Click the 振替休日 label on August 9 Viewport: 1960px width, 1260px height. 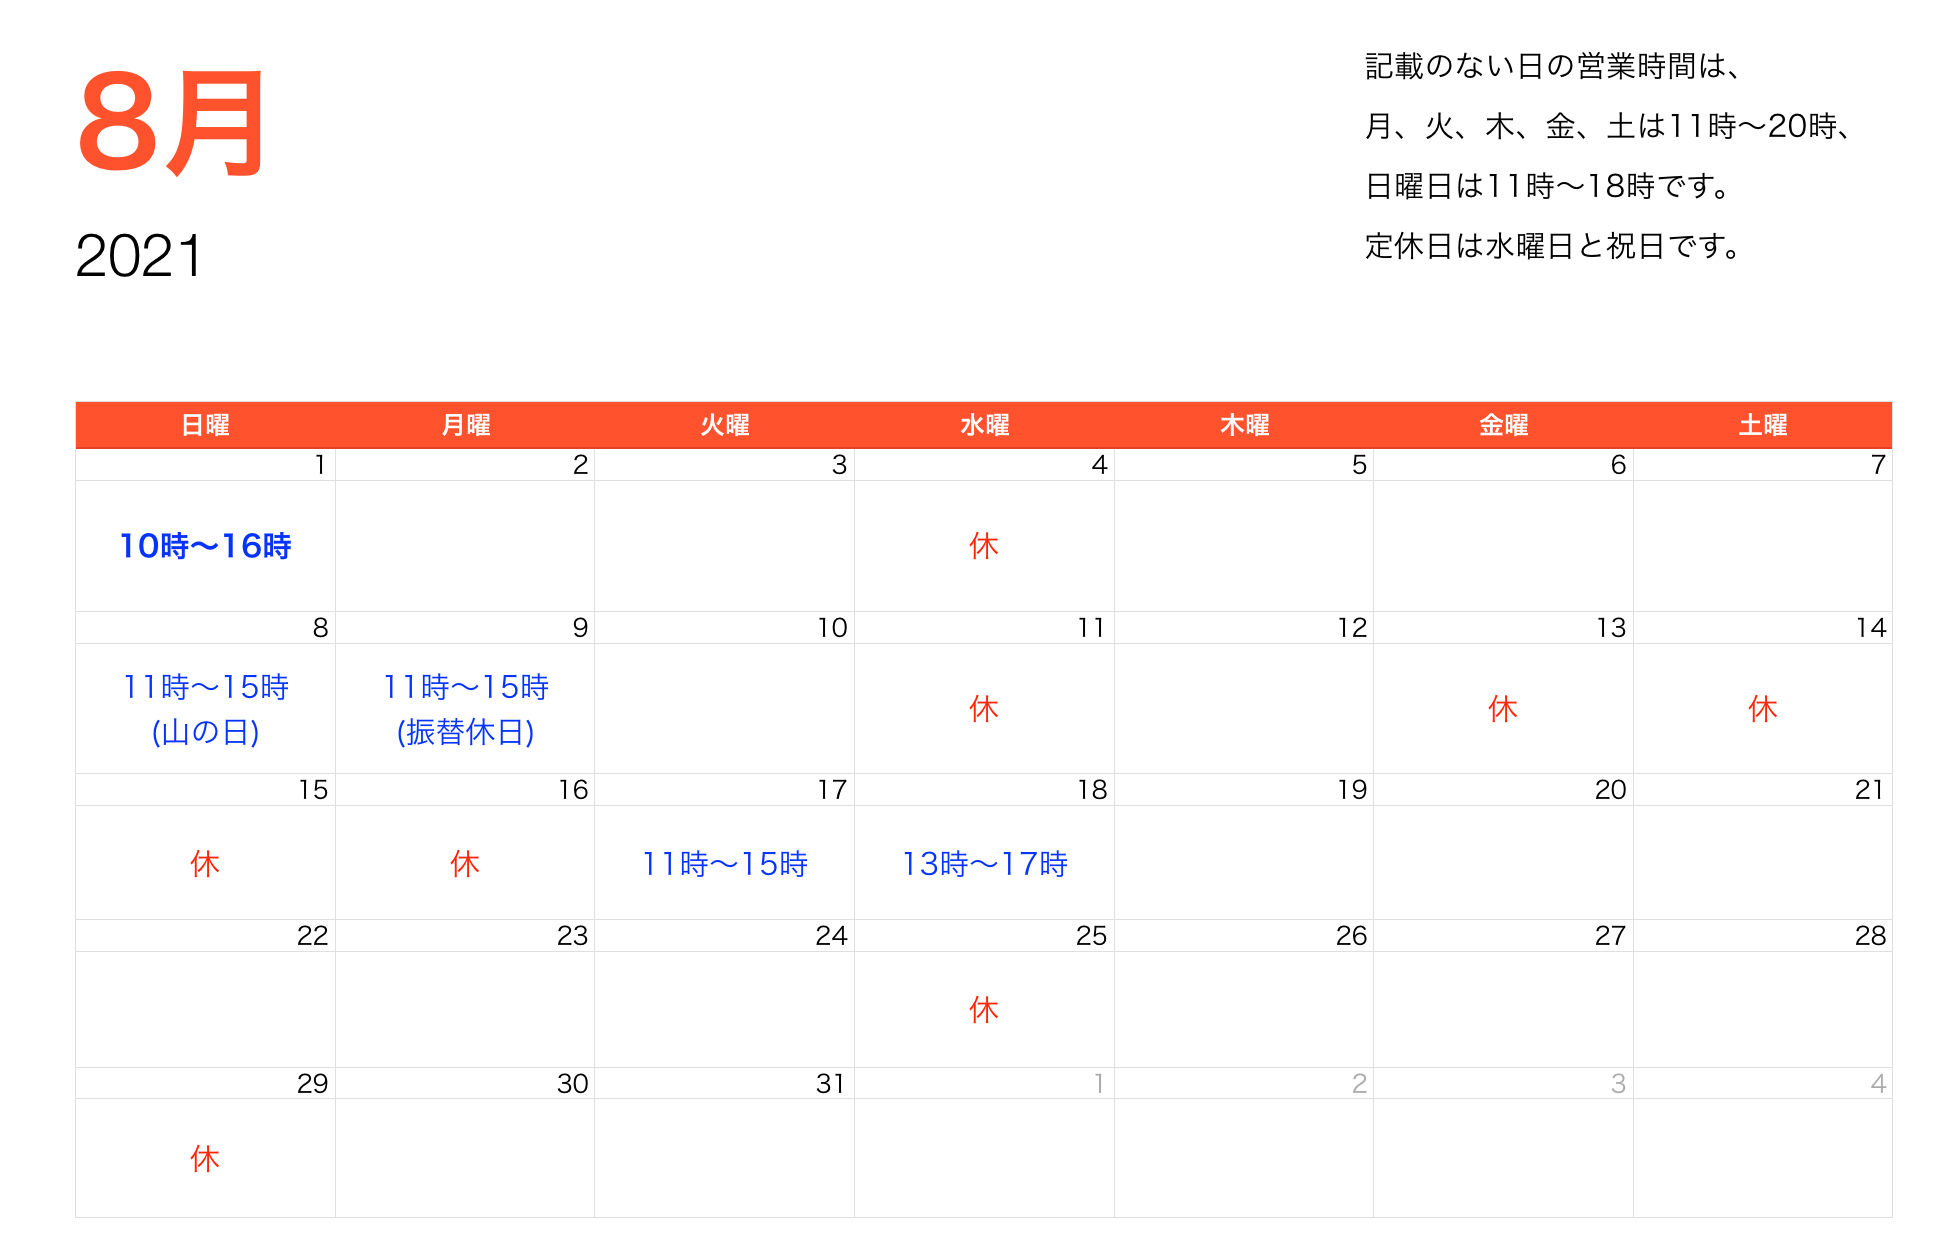pyautogui.click(x=464, y=731)
